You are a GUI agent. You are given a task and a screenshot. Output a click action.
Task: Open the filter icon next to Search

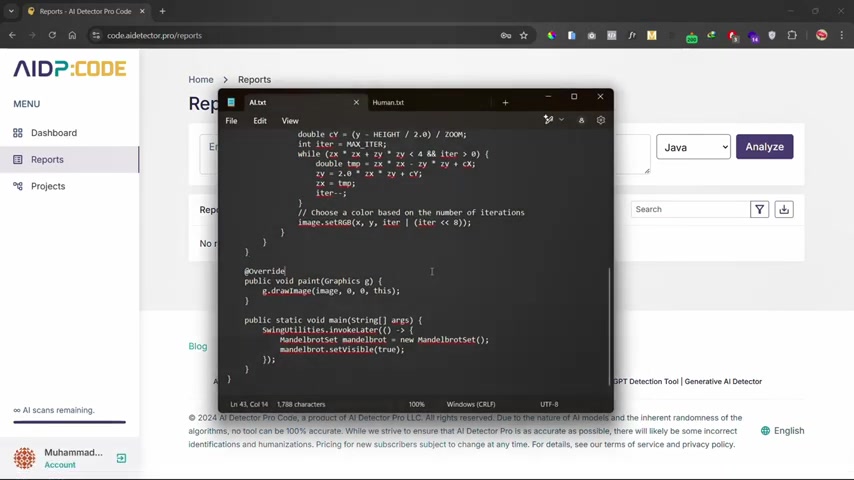759,209
